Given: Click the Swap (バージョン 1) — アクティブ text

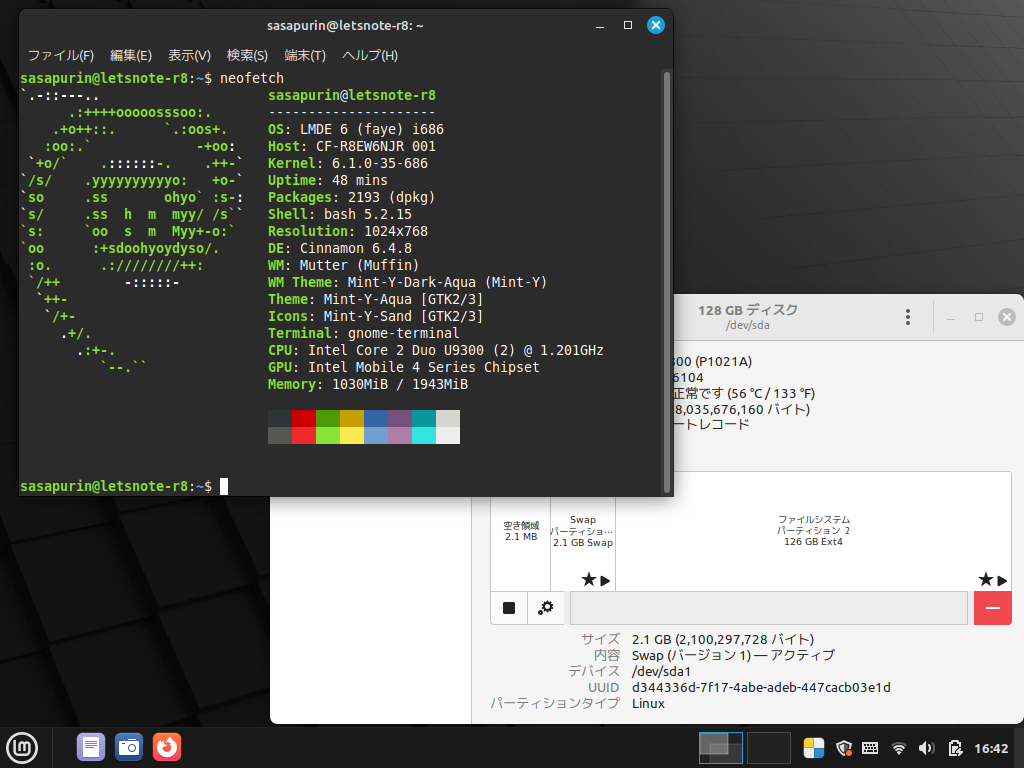Looking at the screenshot, I should [x=733, y=655].
